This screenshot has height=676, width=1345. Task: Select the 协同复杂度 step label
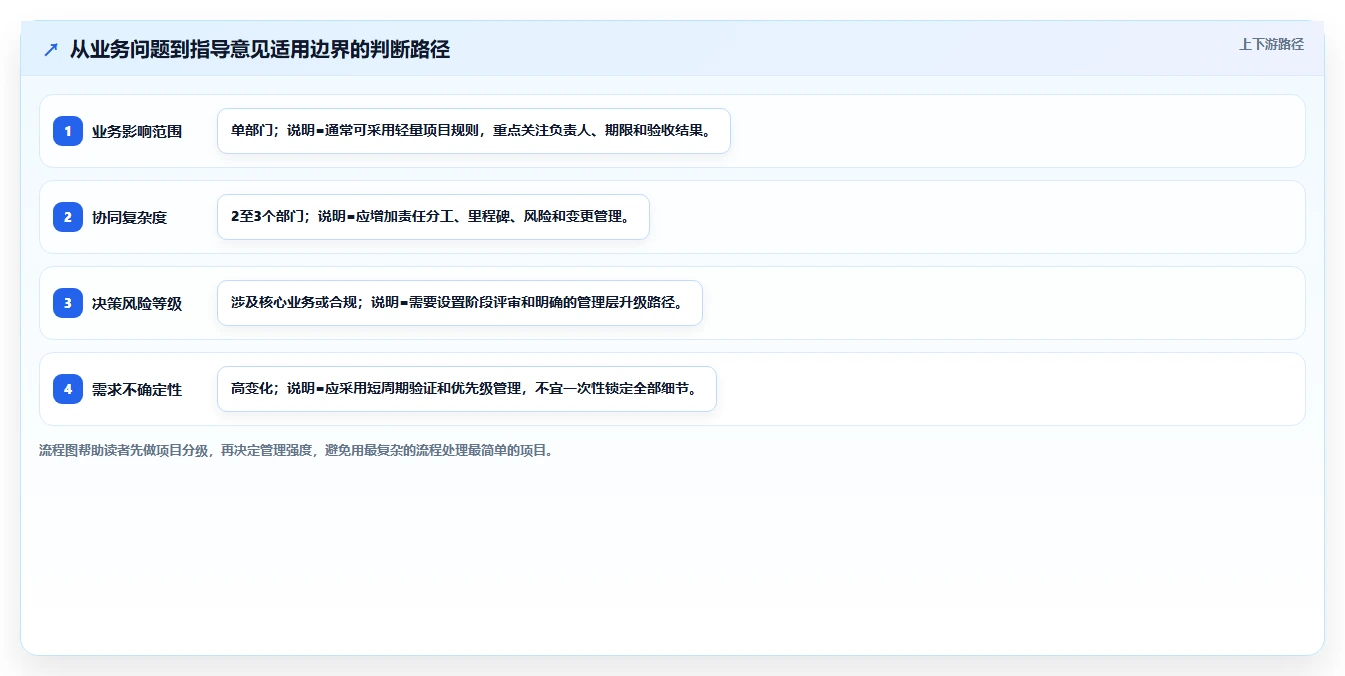pos(129,217)
